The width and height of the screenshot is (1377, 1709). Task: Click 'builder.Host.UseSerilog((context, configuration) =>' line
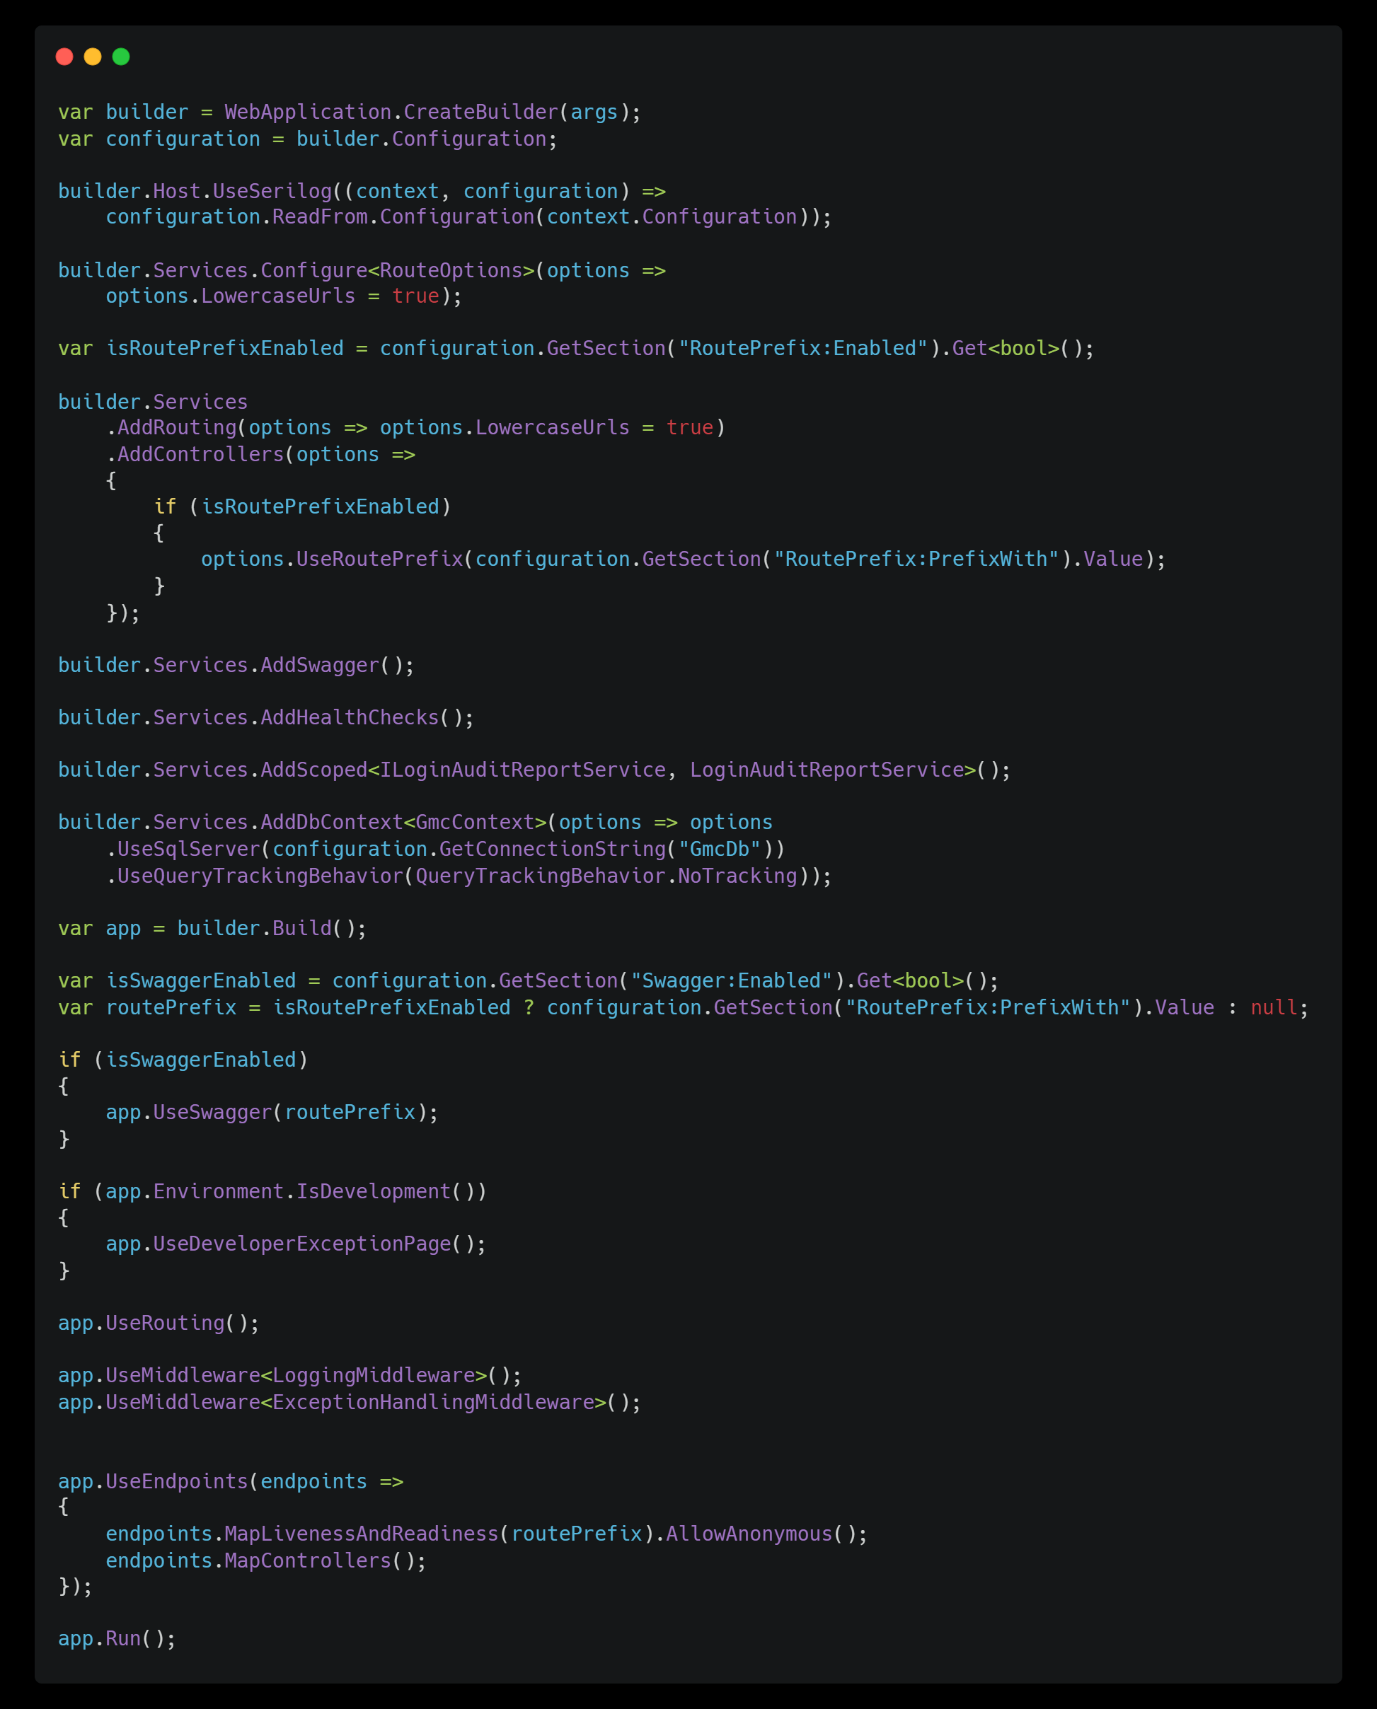pos(362,191)
